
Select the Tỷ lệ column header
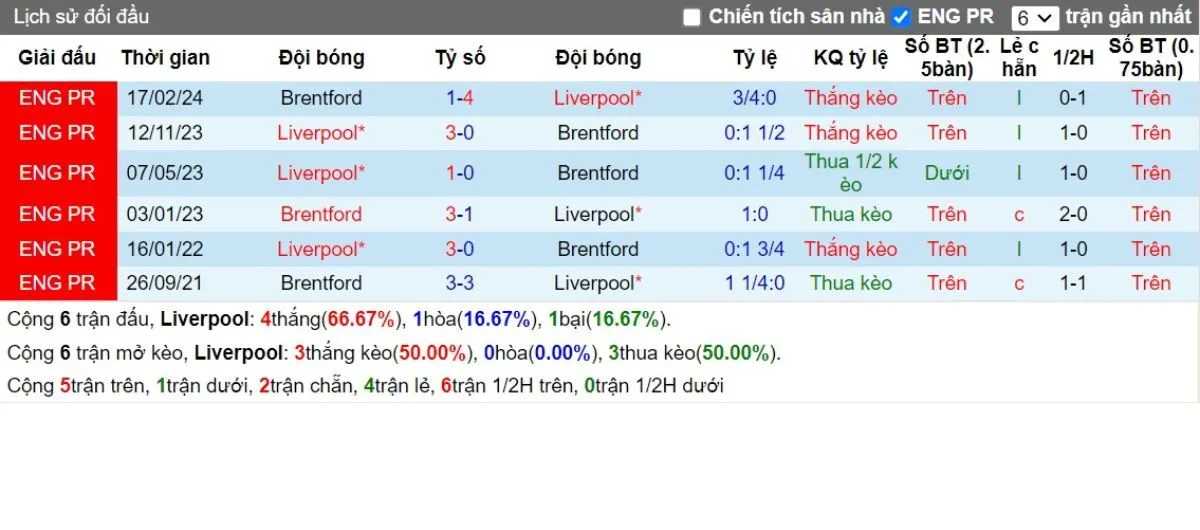[x=755, y=58]
